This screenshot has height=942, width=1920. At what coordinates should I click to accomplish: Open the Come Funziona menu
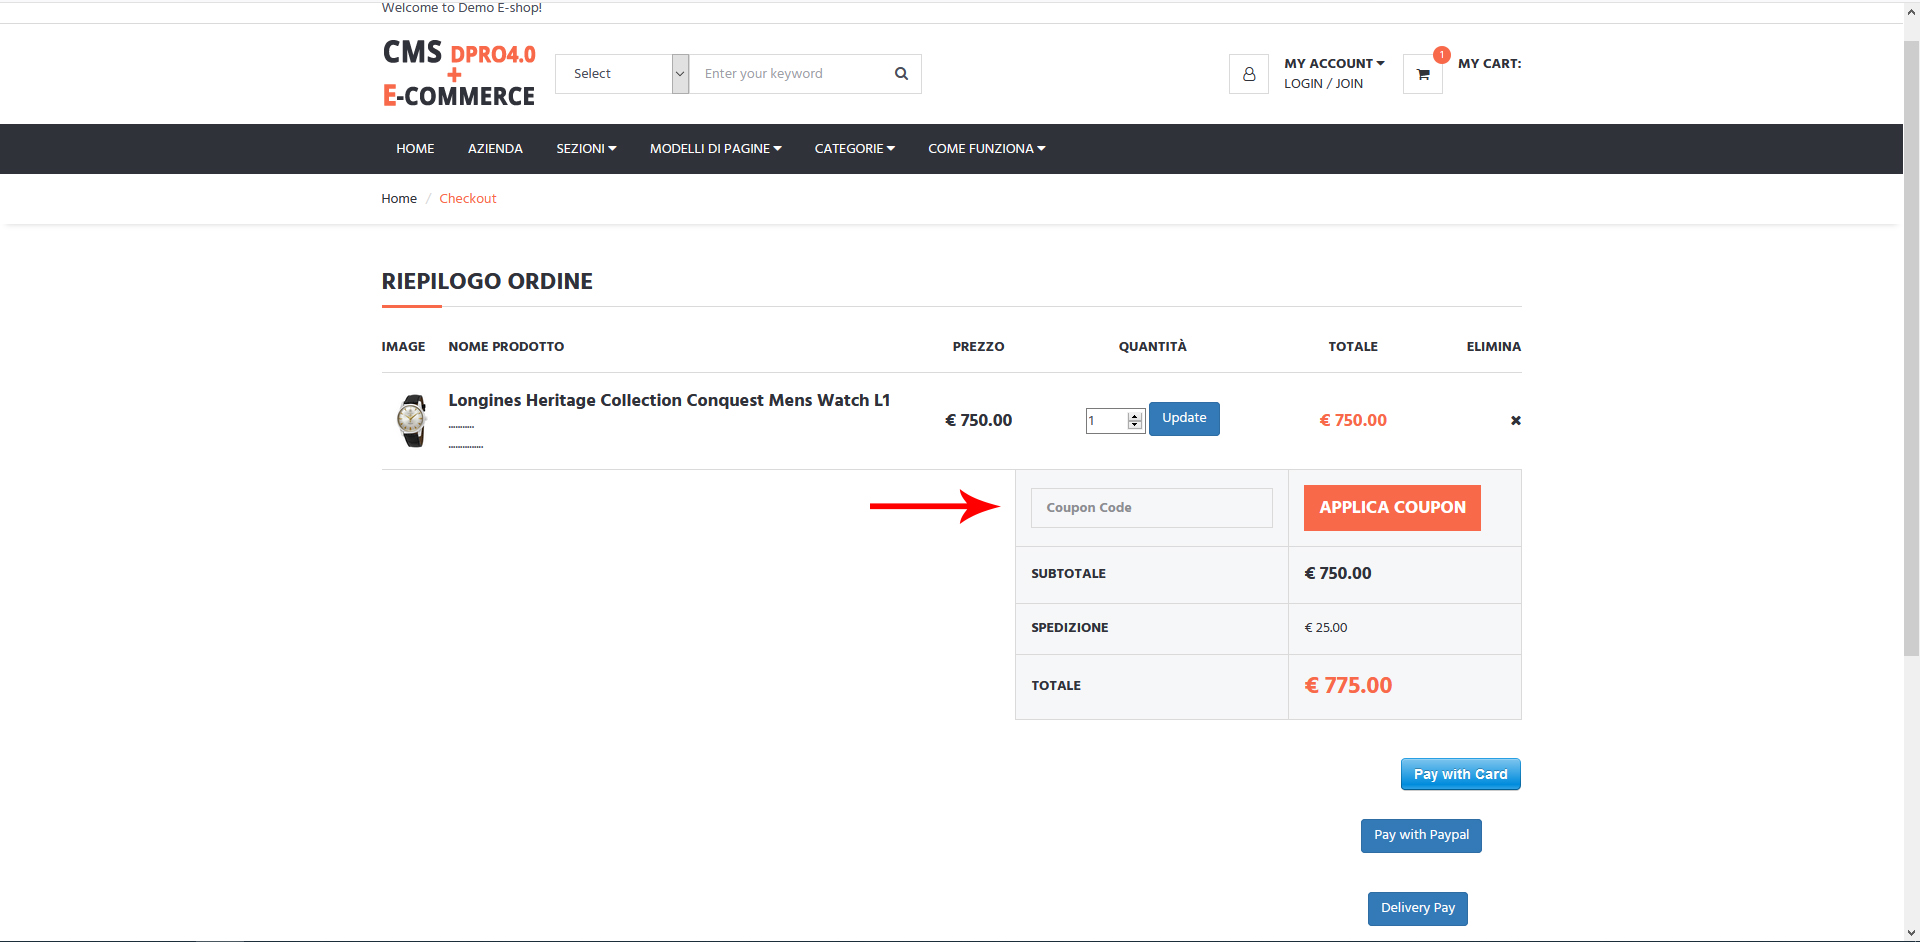point(986,149)
